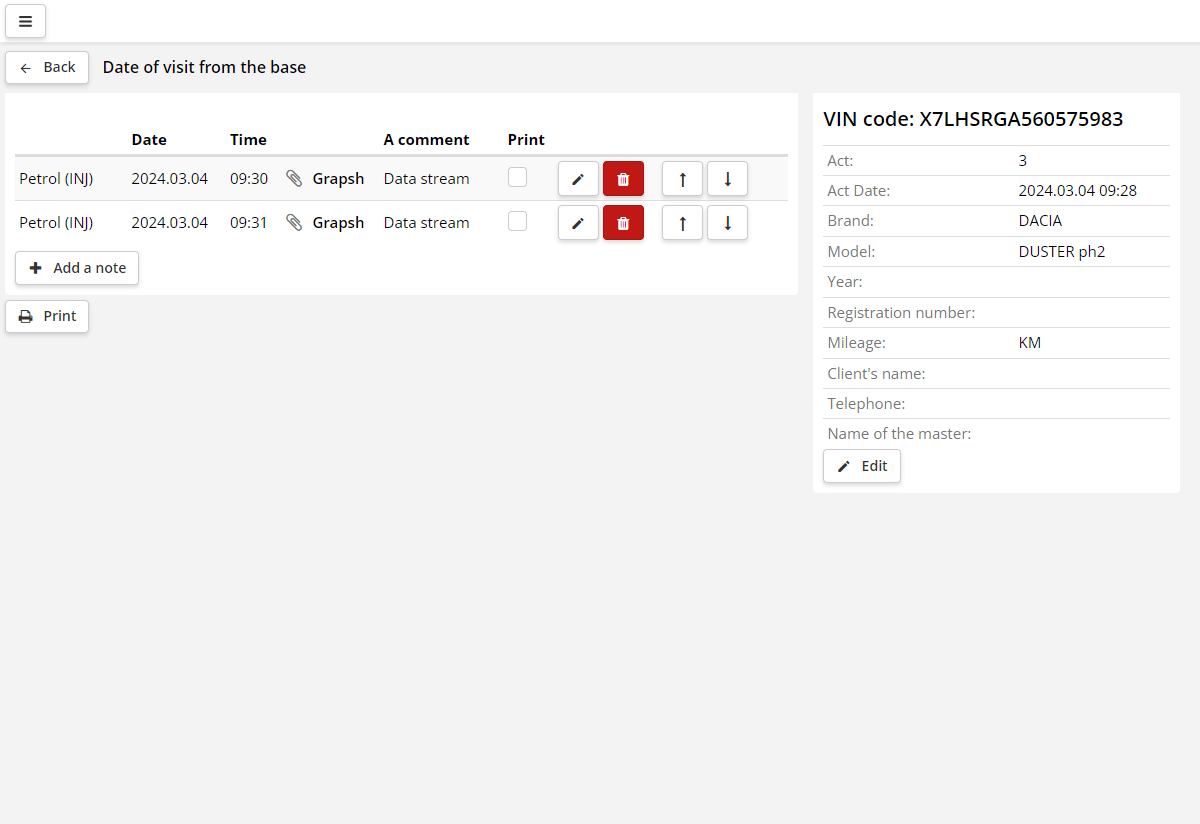Edit the 09:31 note with pencil icon

click(578, 223)
